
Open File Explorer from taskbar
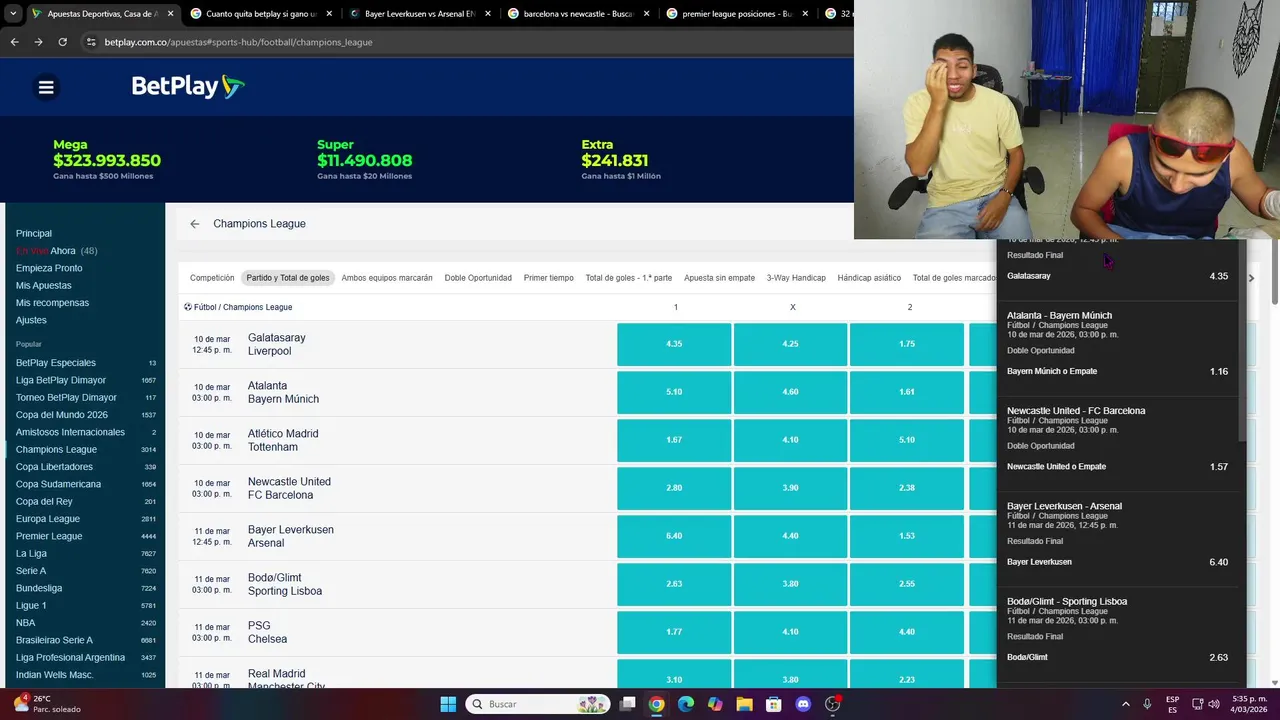click(744, 704)
